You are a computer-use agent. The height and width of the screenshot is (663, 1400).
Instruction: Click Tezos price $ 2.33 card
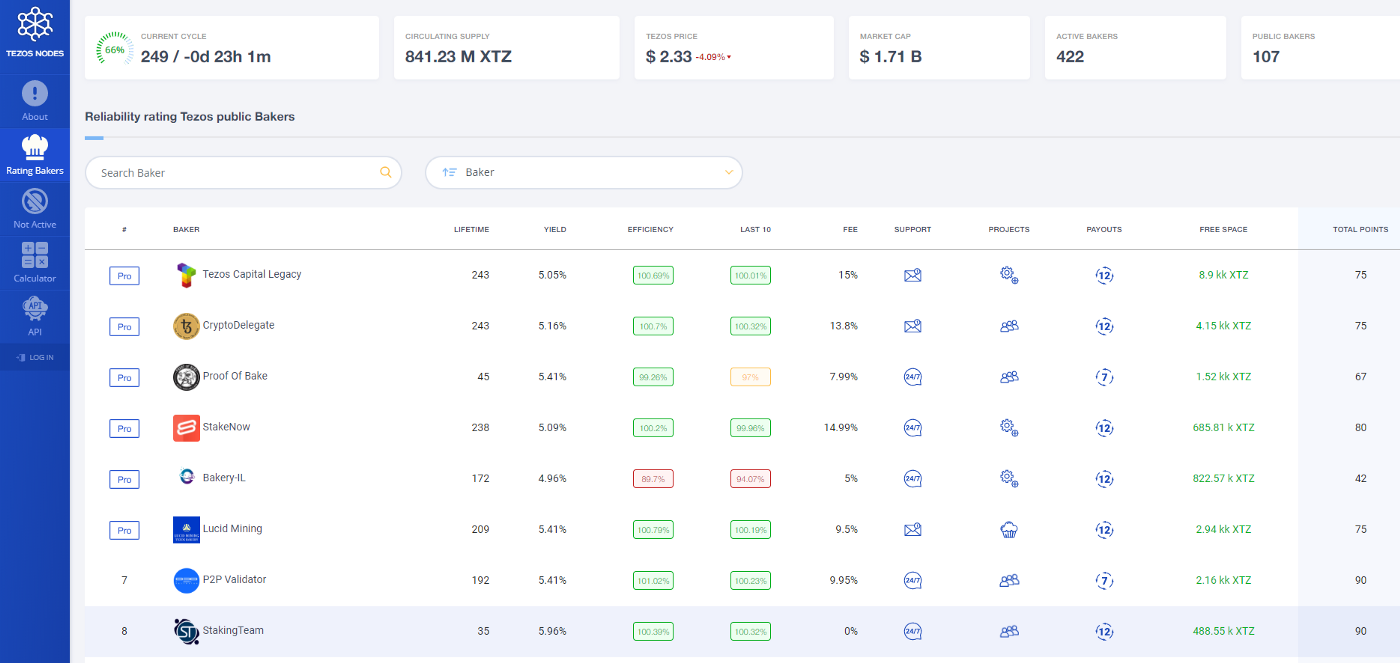point(734,48)
